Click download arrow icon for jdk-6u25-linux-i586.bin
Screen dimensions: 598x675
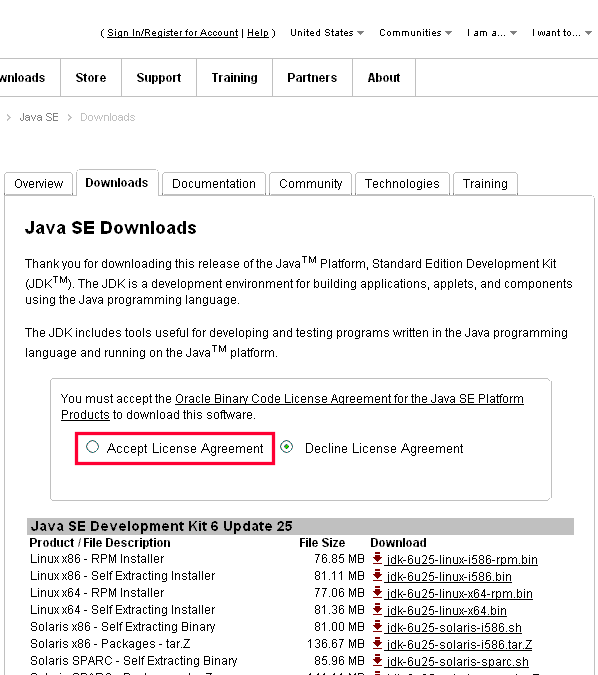click(378, 575)
